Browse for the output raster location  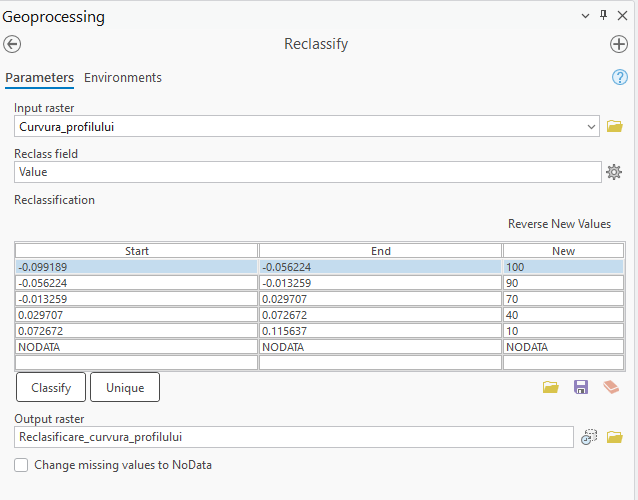click(x=615, y=437)
